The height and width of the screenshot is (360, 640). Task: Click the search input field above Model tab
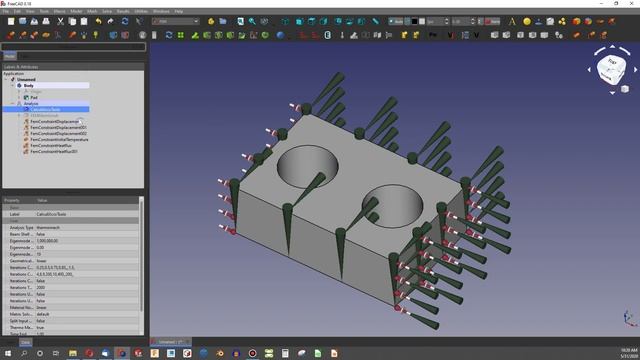[x=73, y=47]
